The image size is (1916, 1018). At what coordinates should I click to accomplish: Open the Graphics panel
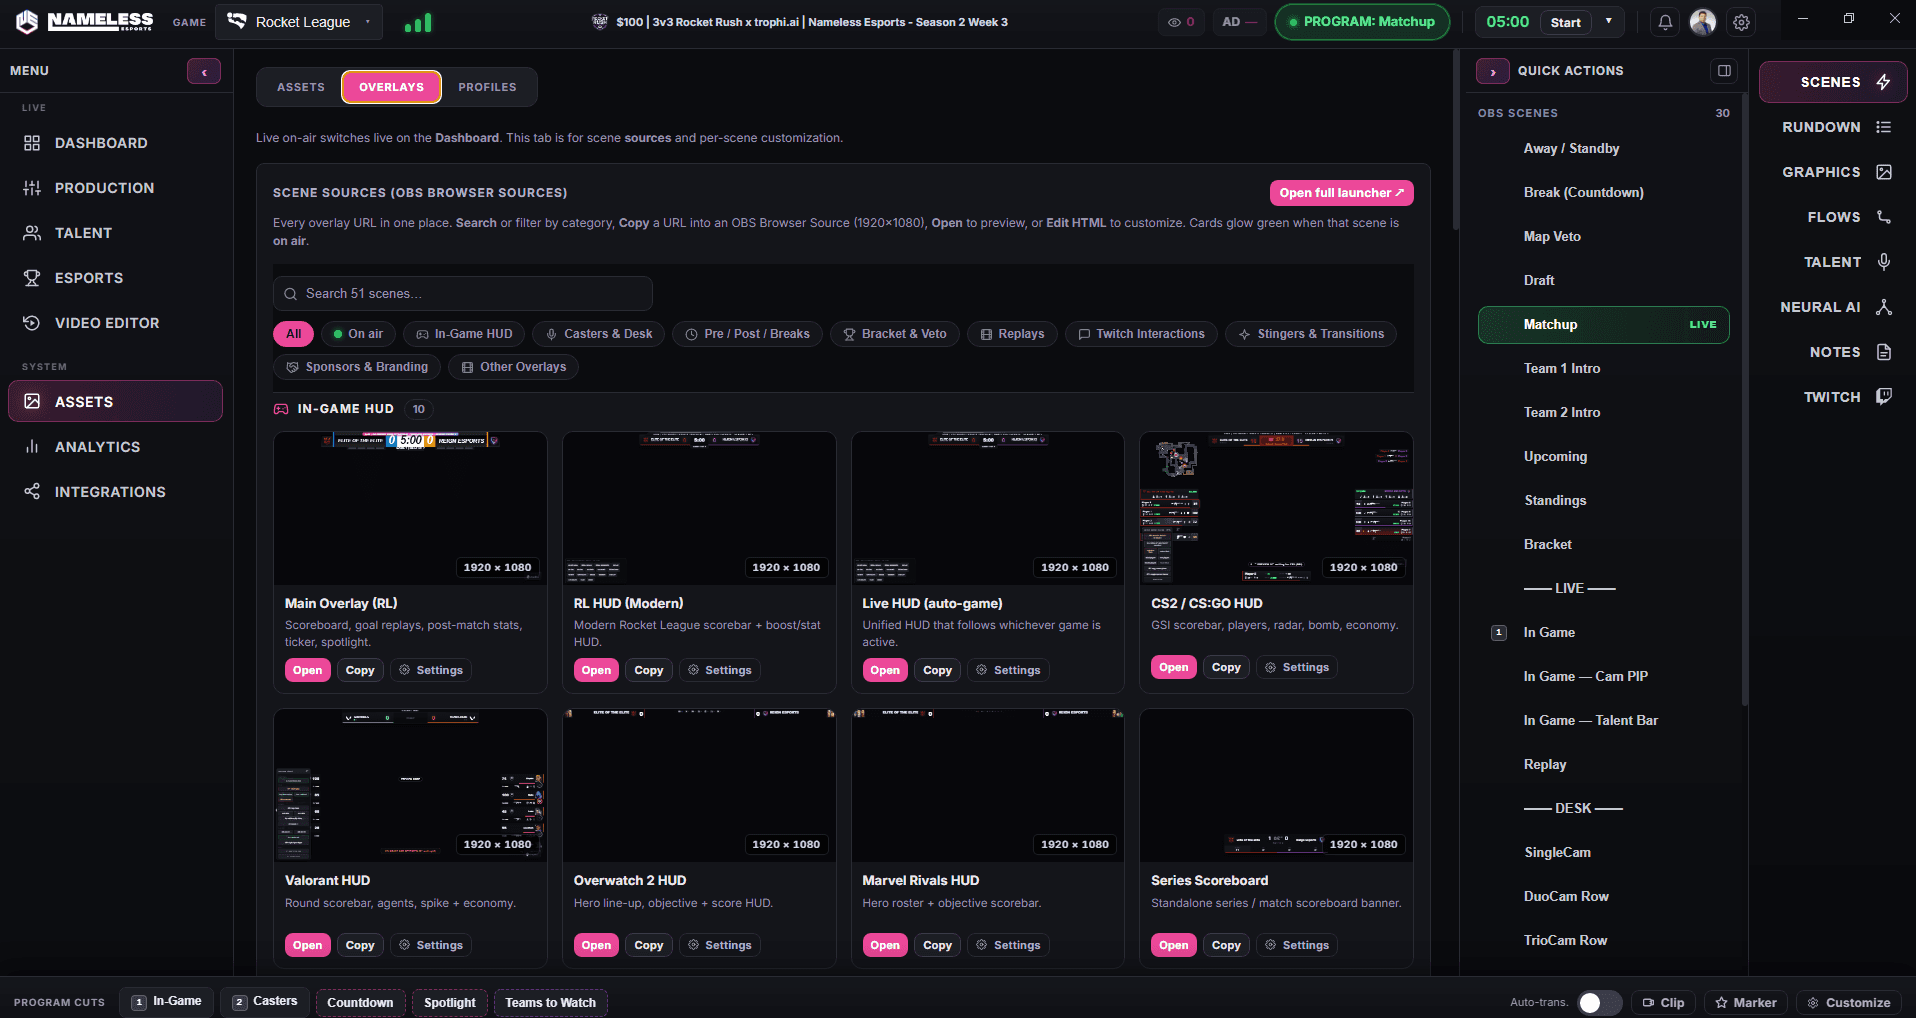click(1834, 172)
